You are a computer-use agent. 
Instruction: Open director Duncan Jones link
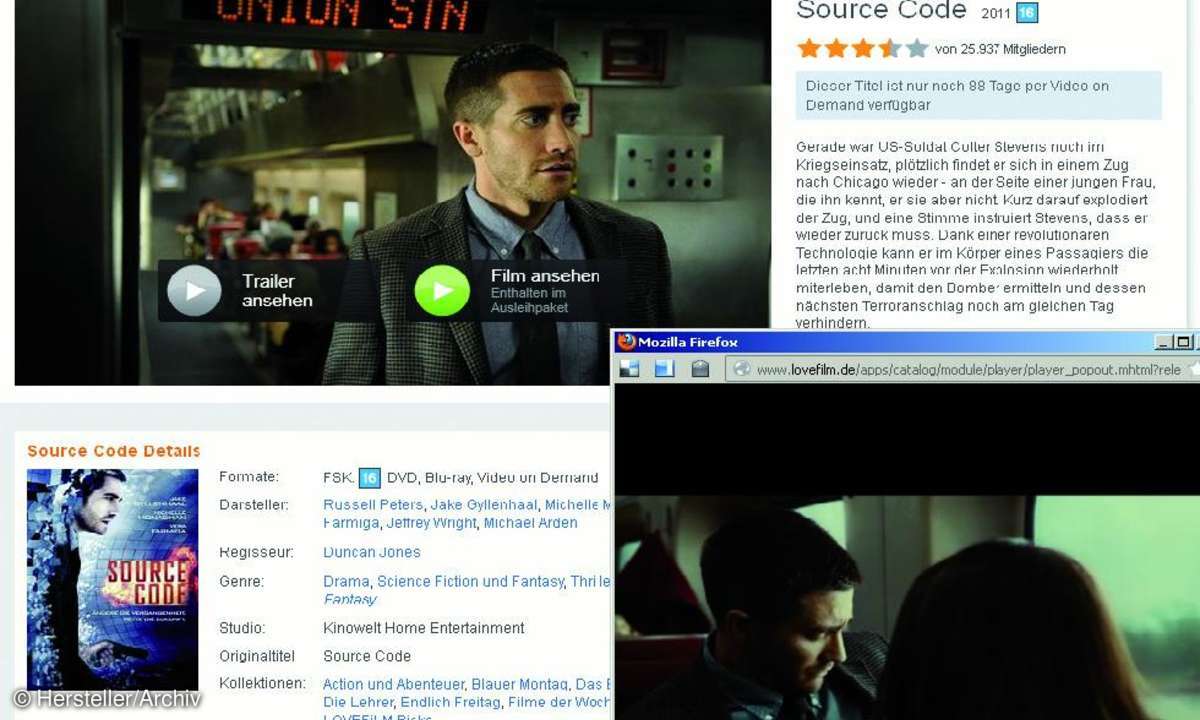click(372, 552)
